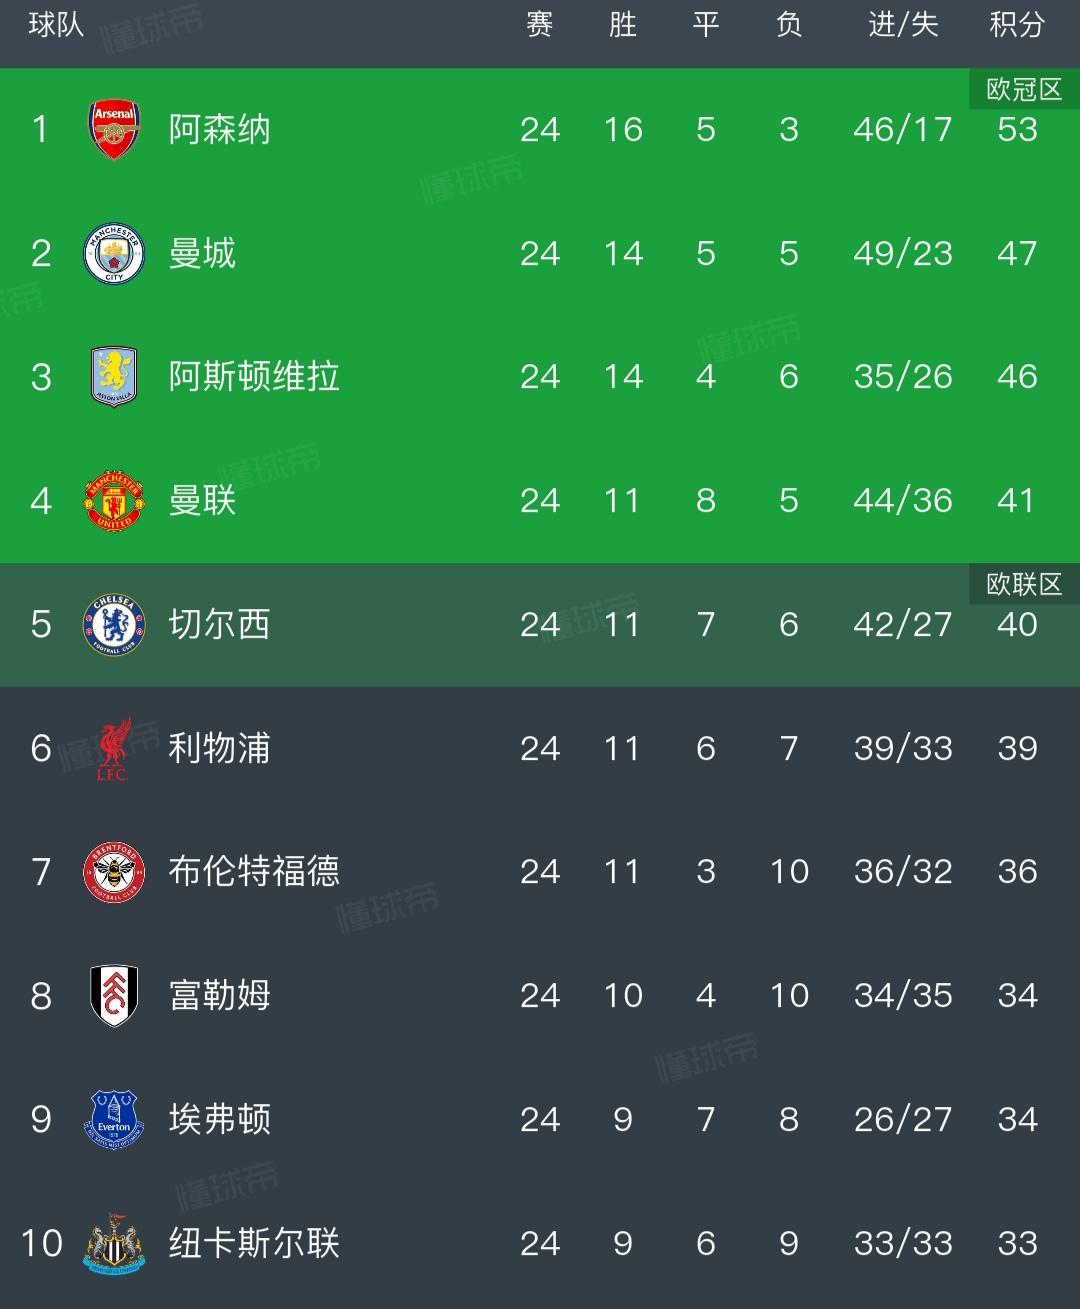Select the 进/失 goals column header
1080x1309 pixels.
tap(903, 25)
